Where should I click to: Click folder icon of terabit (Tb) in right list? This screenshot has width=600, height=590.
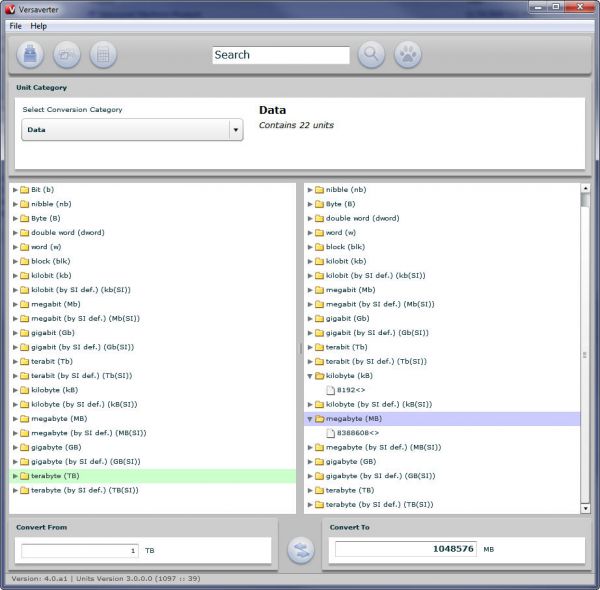point(320,347)
